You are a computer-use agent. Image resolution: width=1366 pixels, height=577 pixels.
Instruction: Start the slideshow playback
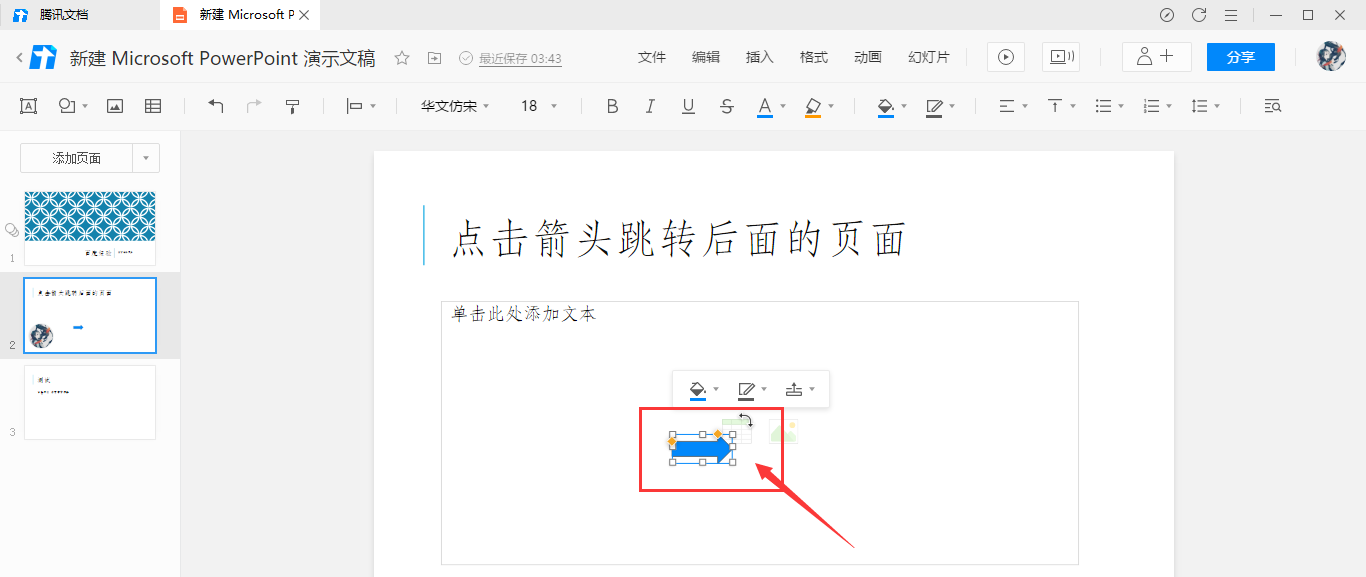[1004, 57]
